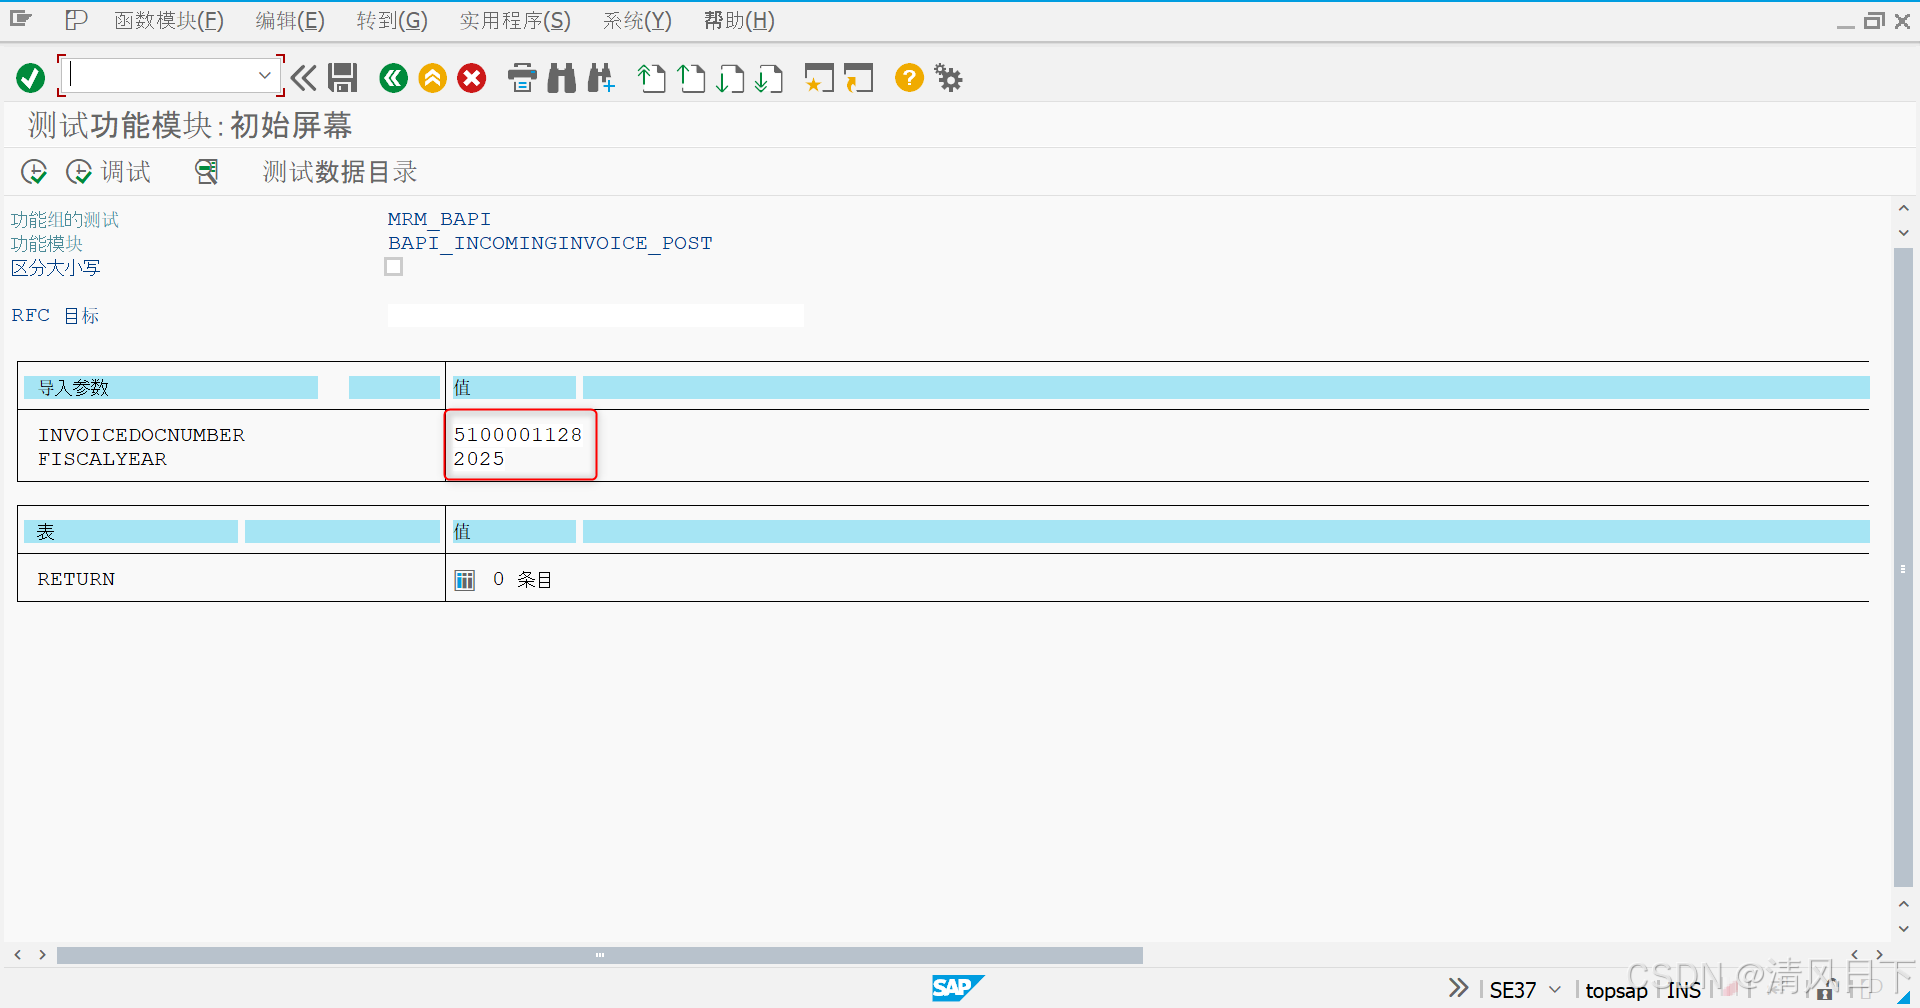Click the green Back arrow icon
This screenshot has height=1008, width=1920.
click(392, 77)
